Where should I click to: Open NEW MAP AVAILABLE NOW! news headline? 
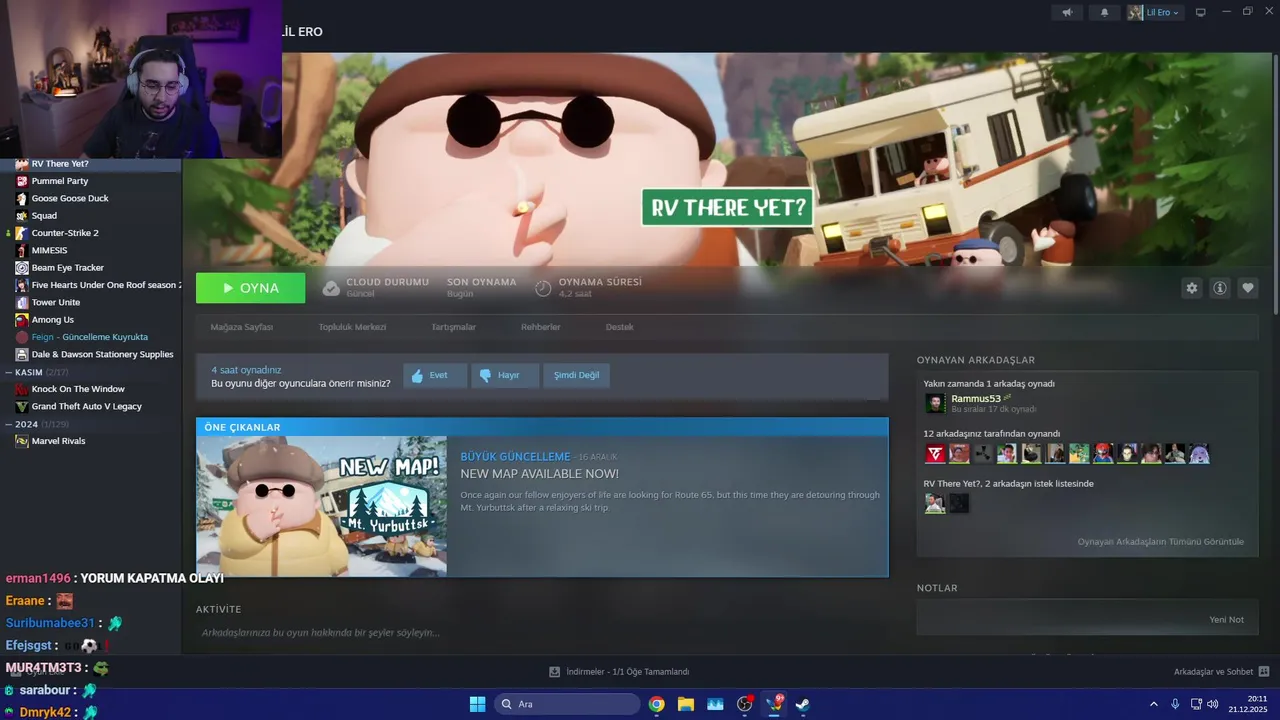click(539, 474)
